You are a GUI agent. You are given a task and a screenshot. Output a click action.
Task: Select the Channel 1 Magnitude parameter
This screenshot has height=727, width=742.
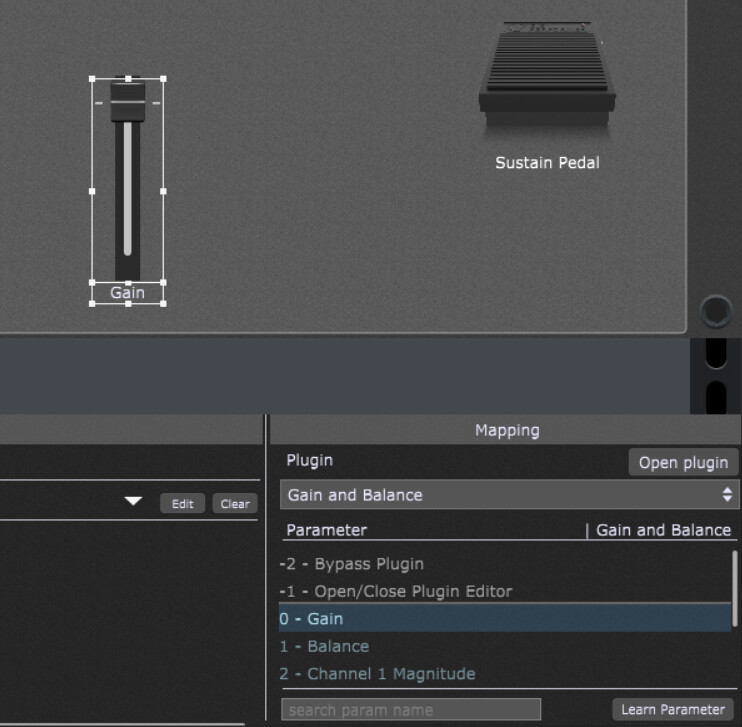pos(378,674)
